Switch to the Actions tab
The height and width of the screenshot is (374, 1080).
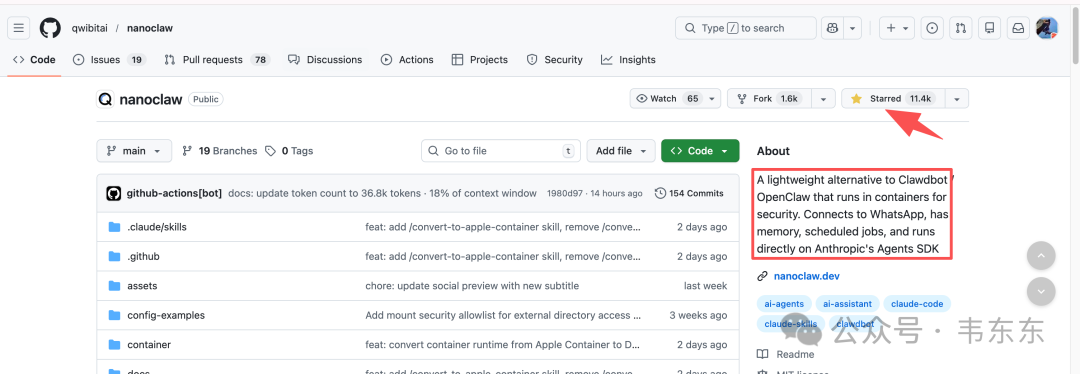(x=408, y=60)
